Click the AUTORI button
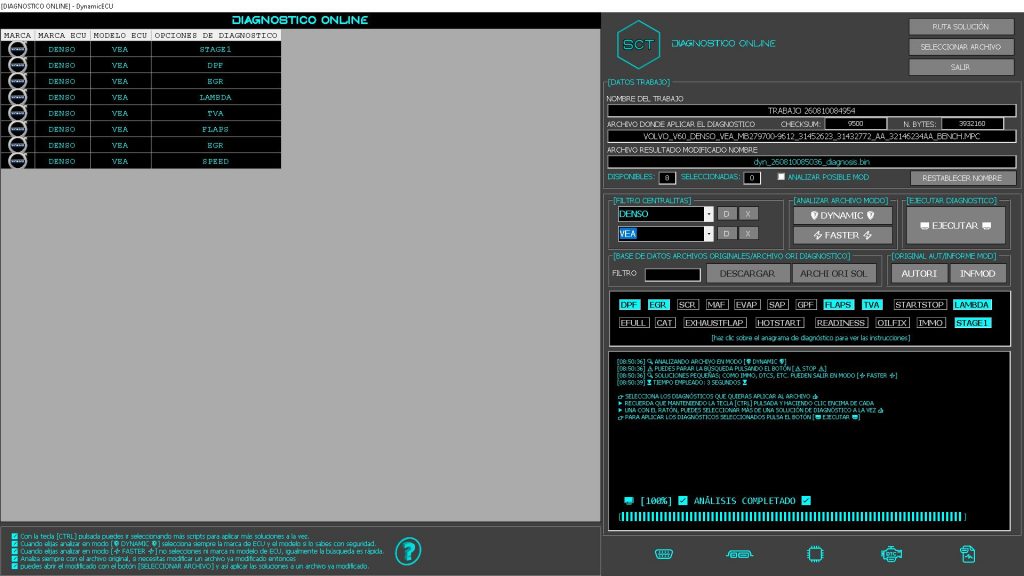Image resolution: width=1024 pixels, height=576 pixels. 919,274
